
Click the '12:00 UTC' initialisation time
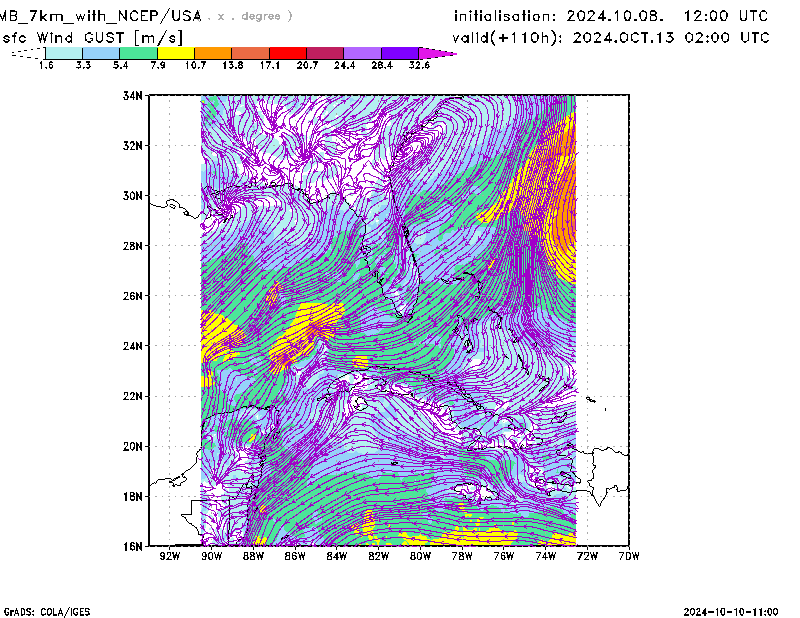click(x=726, y=16)
